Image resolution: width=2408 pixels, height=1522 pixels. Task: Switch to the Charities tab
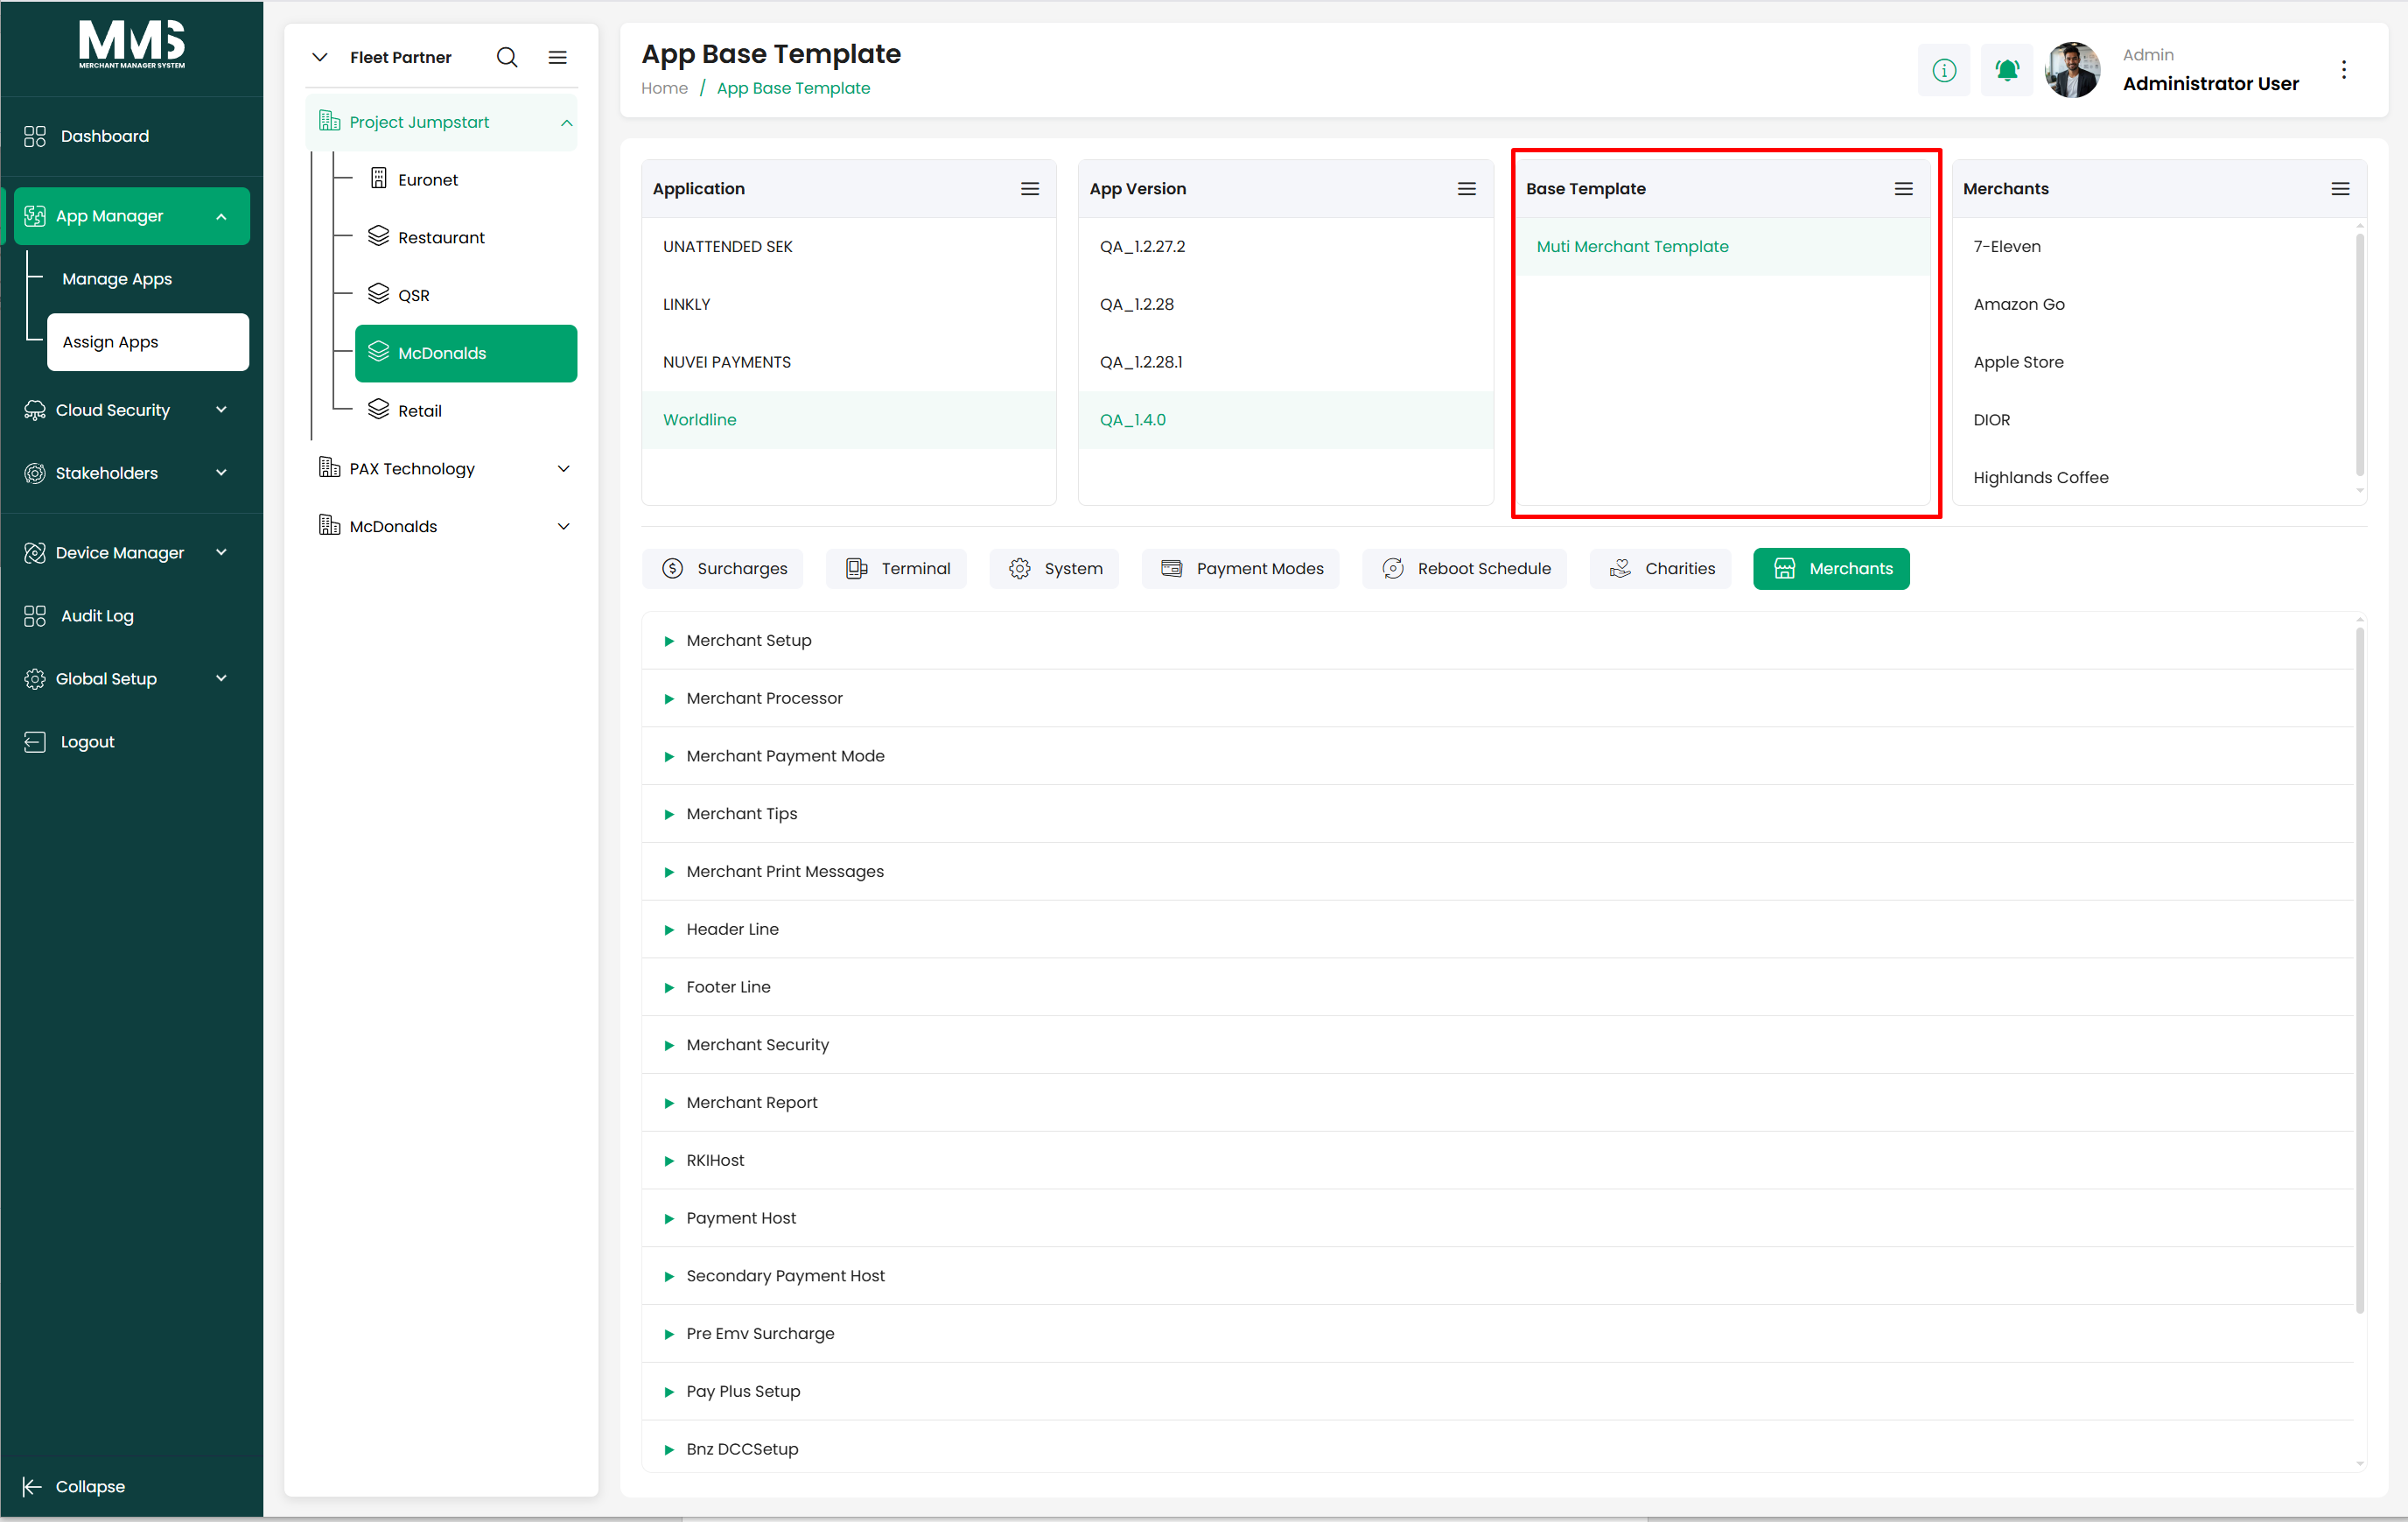1661,569
